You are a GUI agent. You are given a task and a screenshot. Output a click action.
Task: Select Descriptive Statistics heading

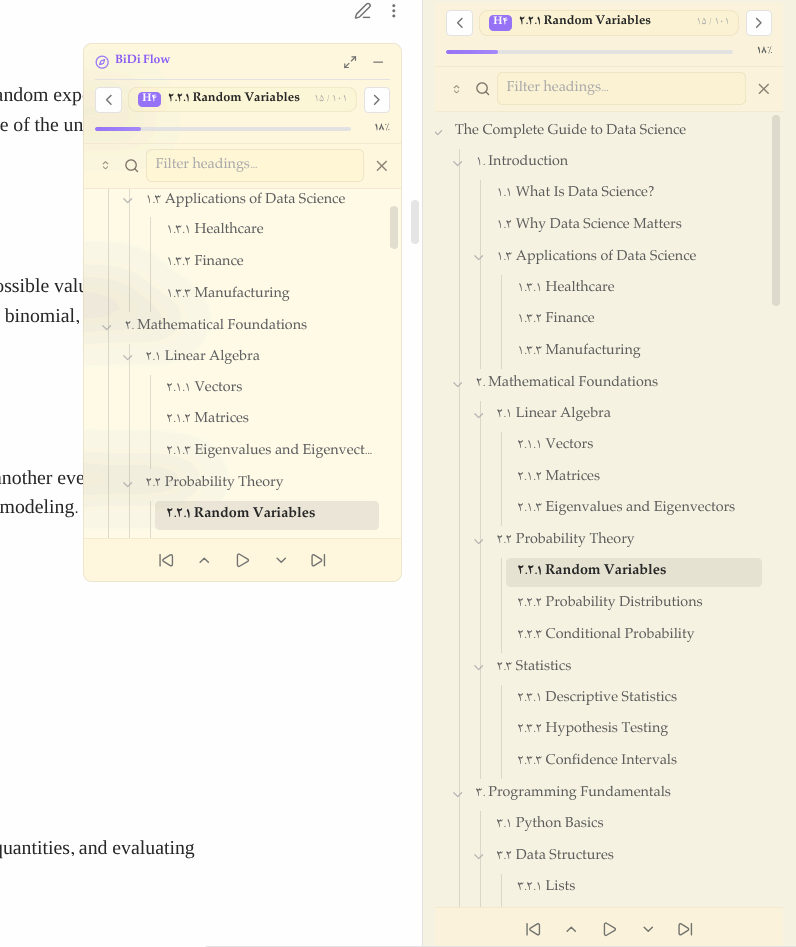coord(597,696)
